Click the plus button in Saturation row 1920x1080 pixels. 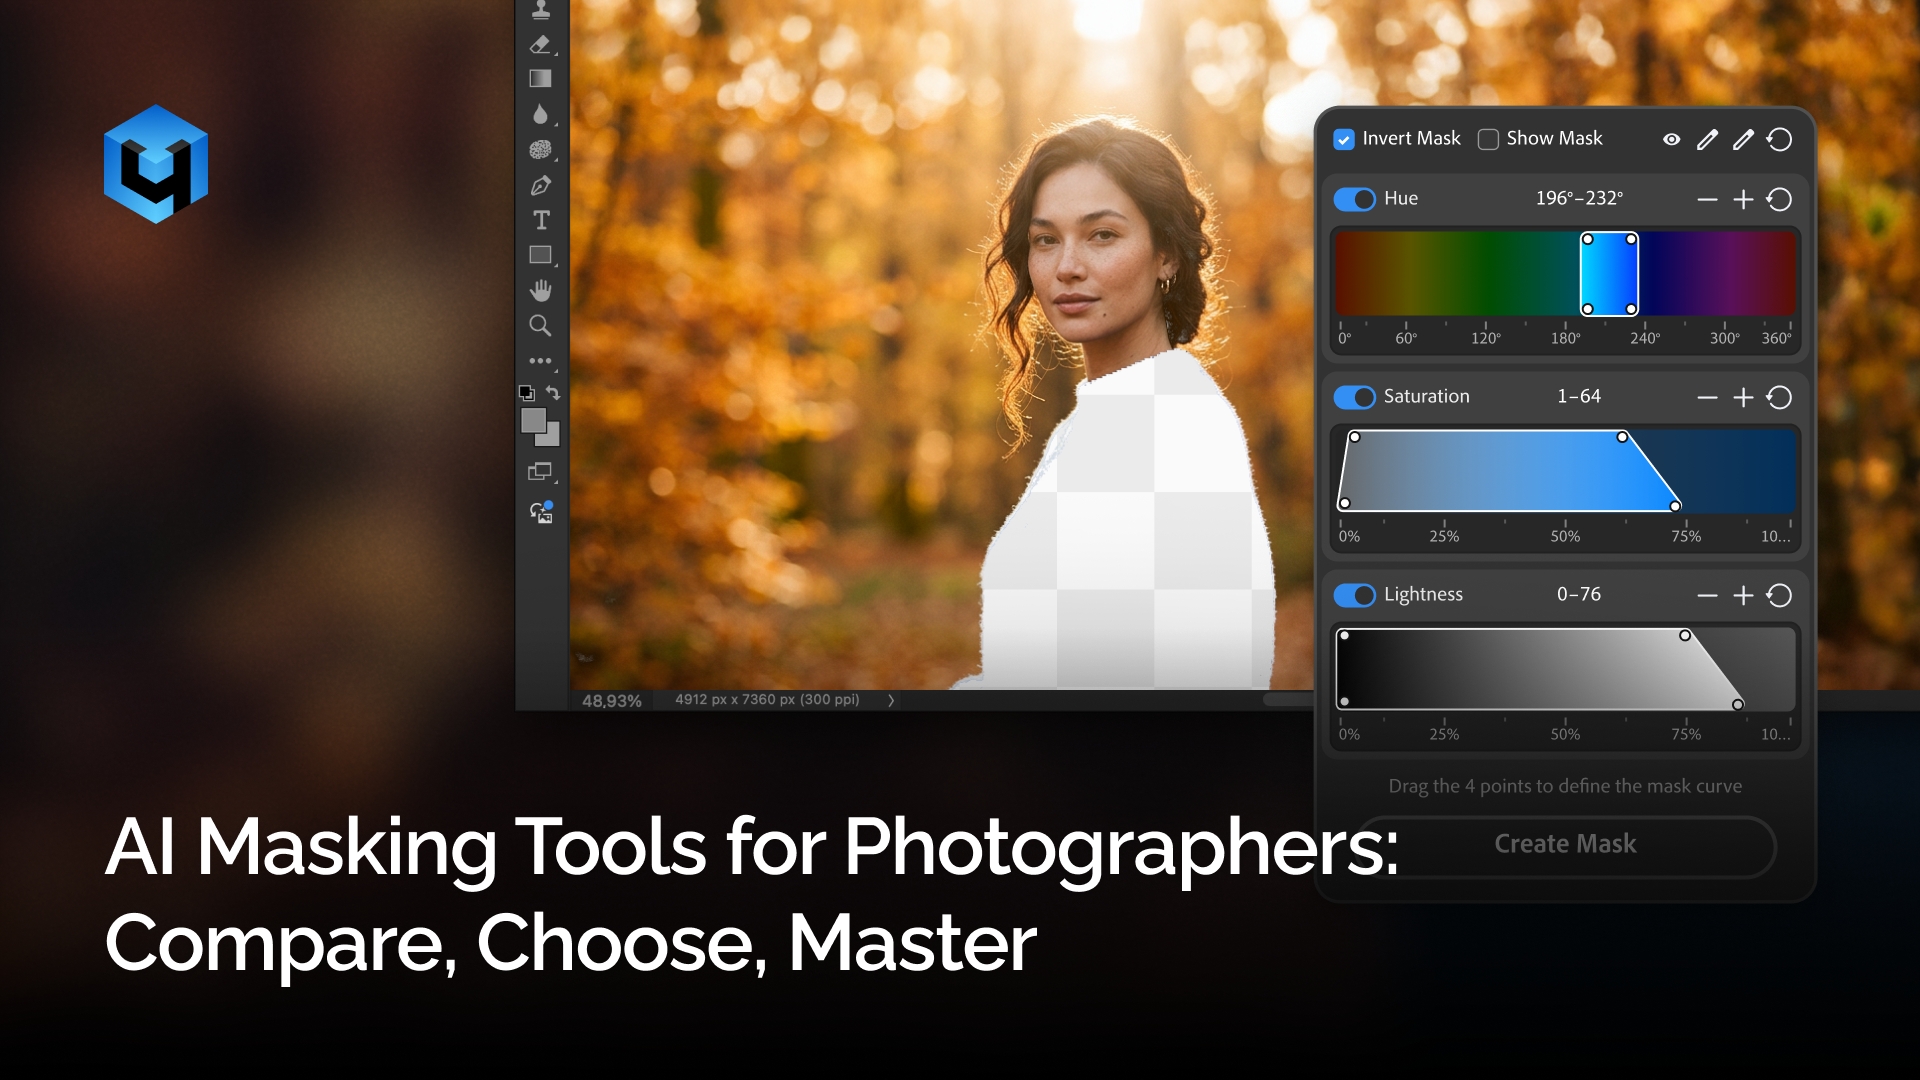click(x=1743, y=397)
